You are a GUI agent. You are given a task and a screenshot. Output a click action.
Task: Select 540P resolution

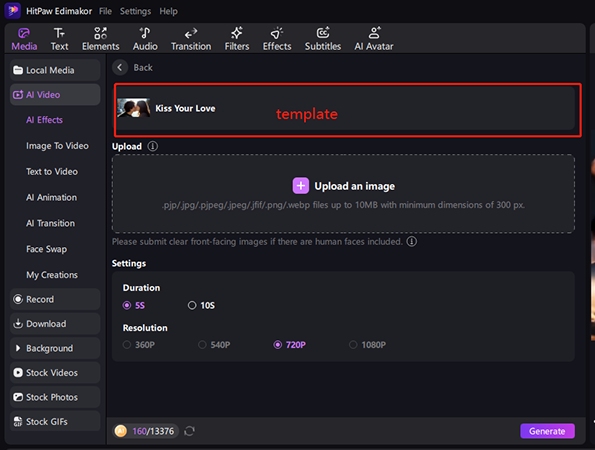pyautogui.click(x=214, y=345)
